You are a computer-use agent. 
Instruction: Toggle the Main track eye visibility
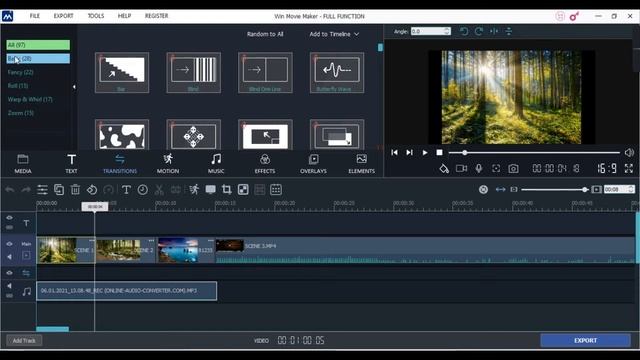[x=9, y=244]
